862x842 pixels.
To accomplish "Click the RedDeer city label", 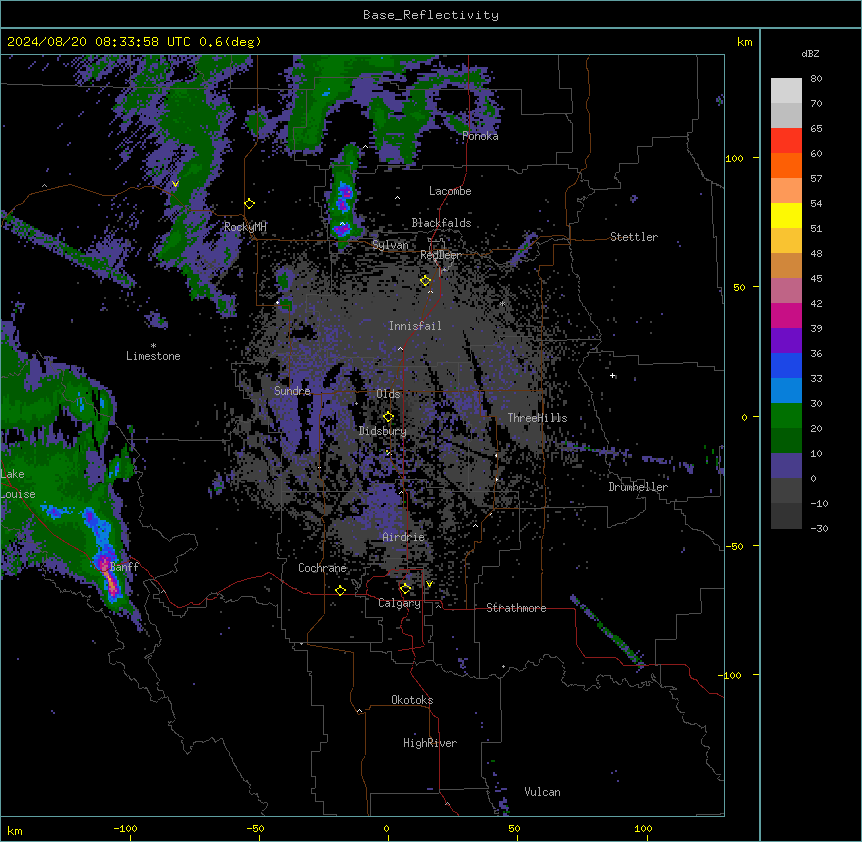I will pos(441,255).
